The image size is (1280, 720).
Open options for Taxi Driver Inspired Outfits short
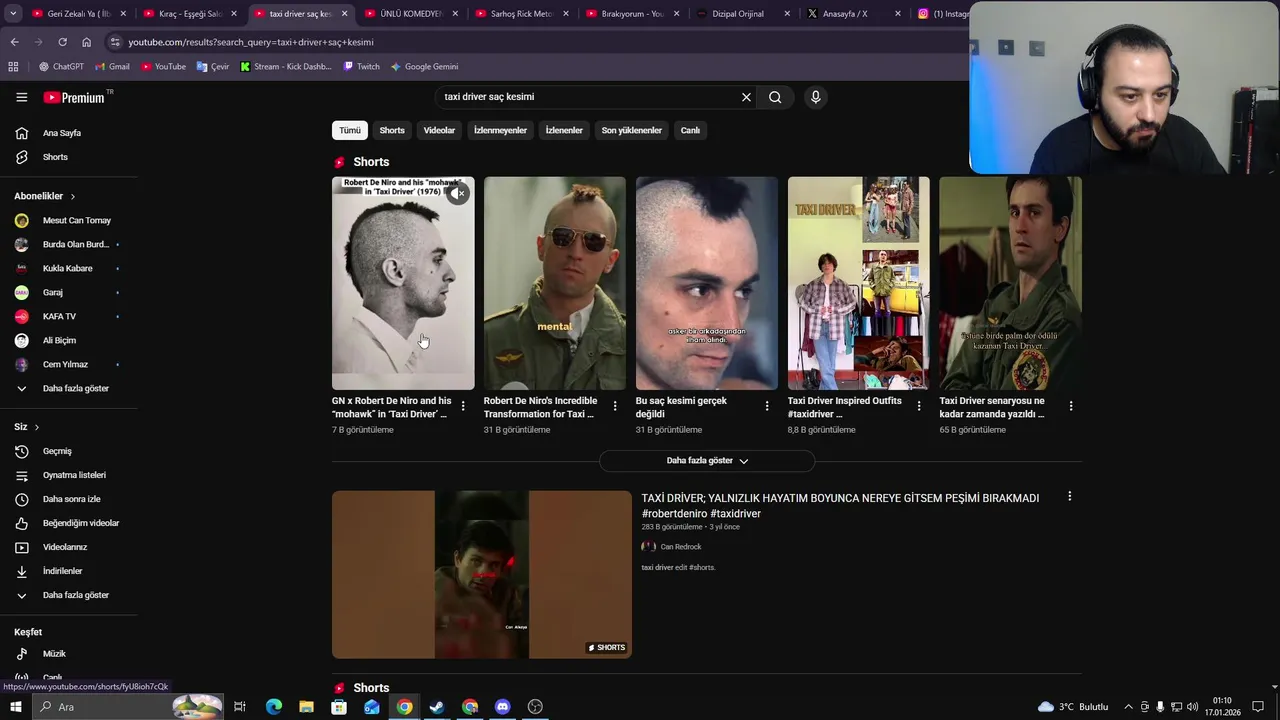click(x=919, y=406)
